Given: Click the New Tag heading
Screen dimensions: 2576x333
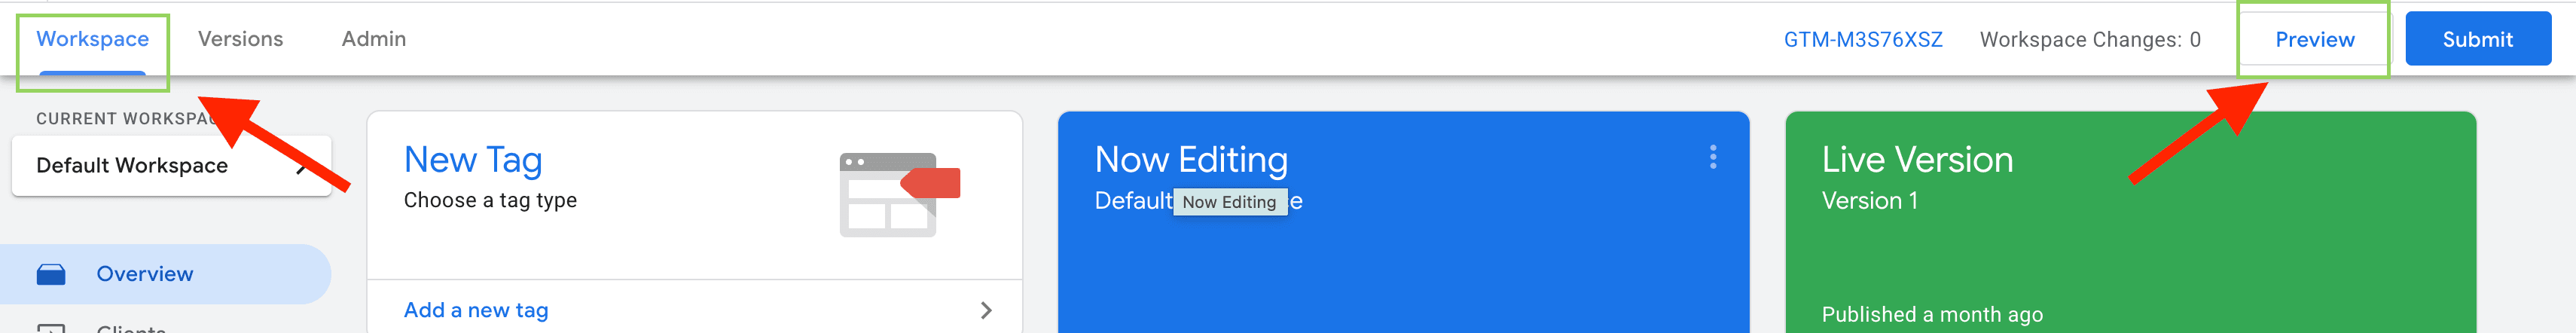Looking at the screenshot, I should pyautogui.click(x=472, y=160).
